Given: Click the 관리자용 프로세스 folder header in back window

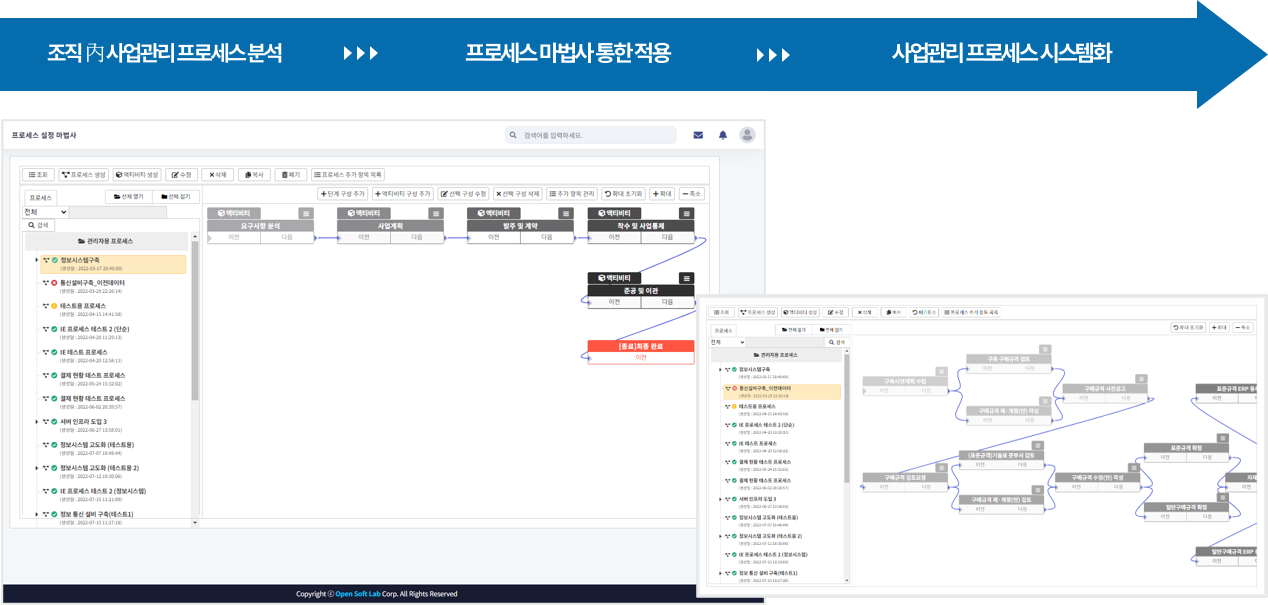Looking at the screenshot, I should point(105,242).
